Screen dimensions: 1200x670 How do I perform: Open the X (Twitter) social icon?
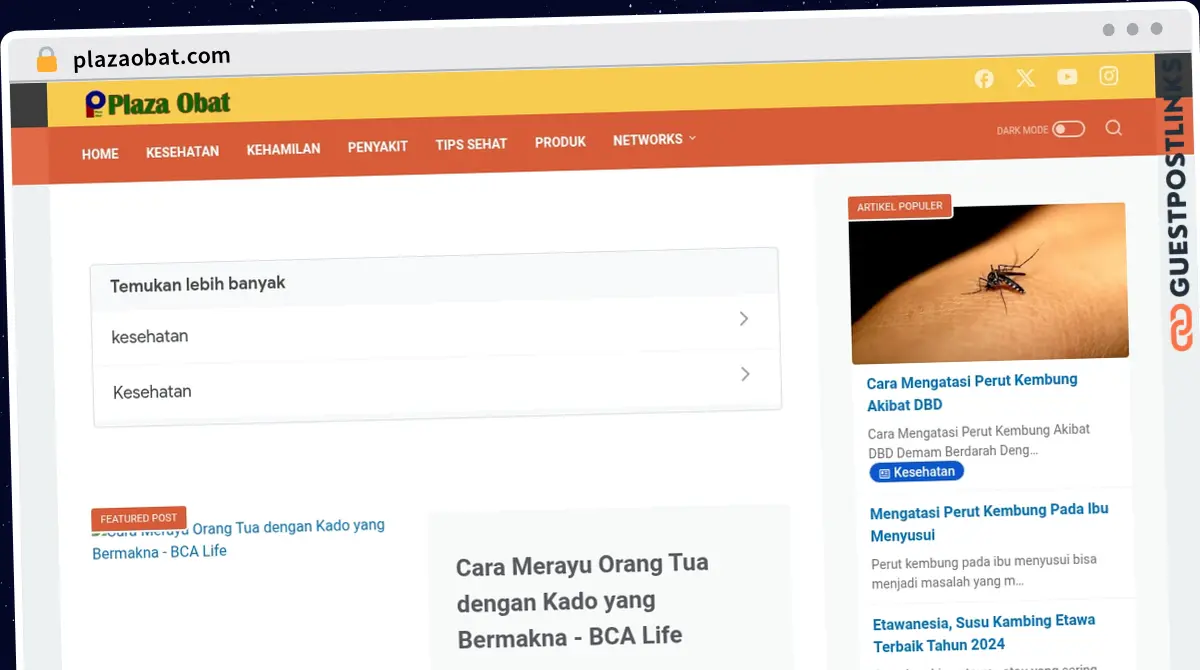pos(1026,78)
